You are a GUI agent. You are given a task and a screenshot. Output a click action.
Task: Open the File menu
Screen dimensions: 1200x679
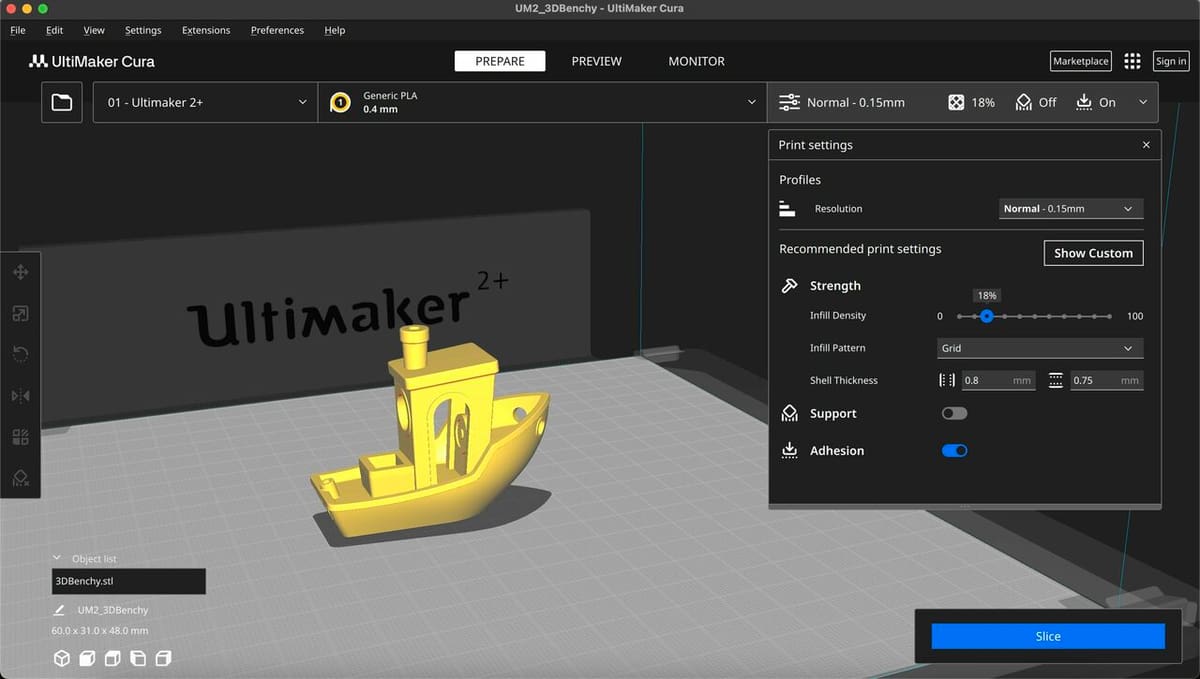coord(18,30)
